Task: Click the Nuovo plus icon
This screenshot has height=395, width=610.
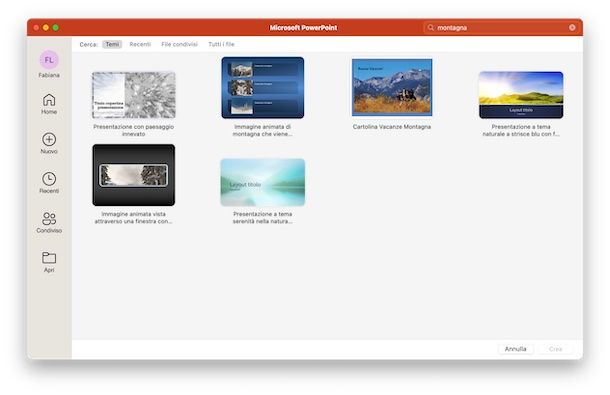Action: tap(49, 139)
